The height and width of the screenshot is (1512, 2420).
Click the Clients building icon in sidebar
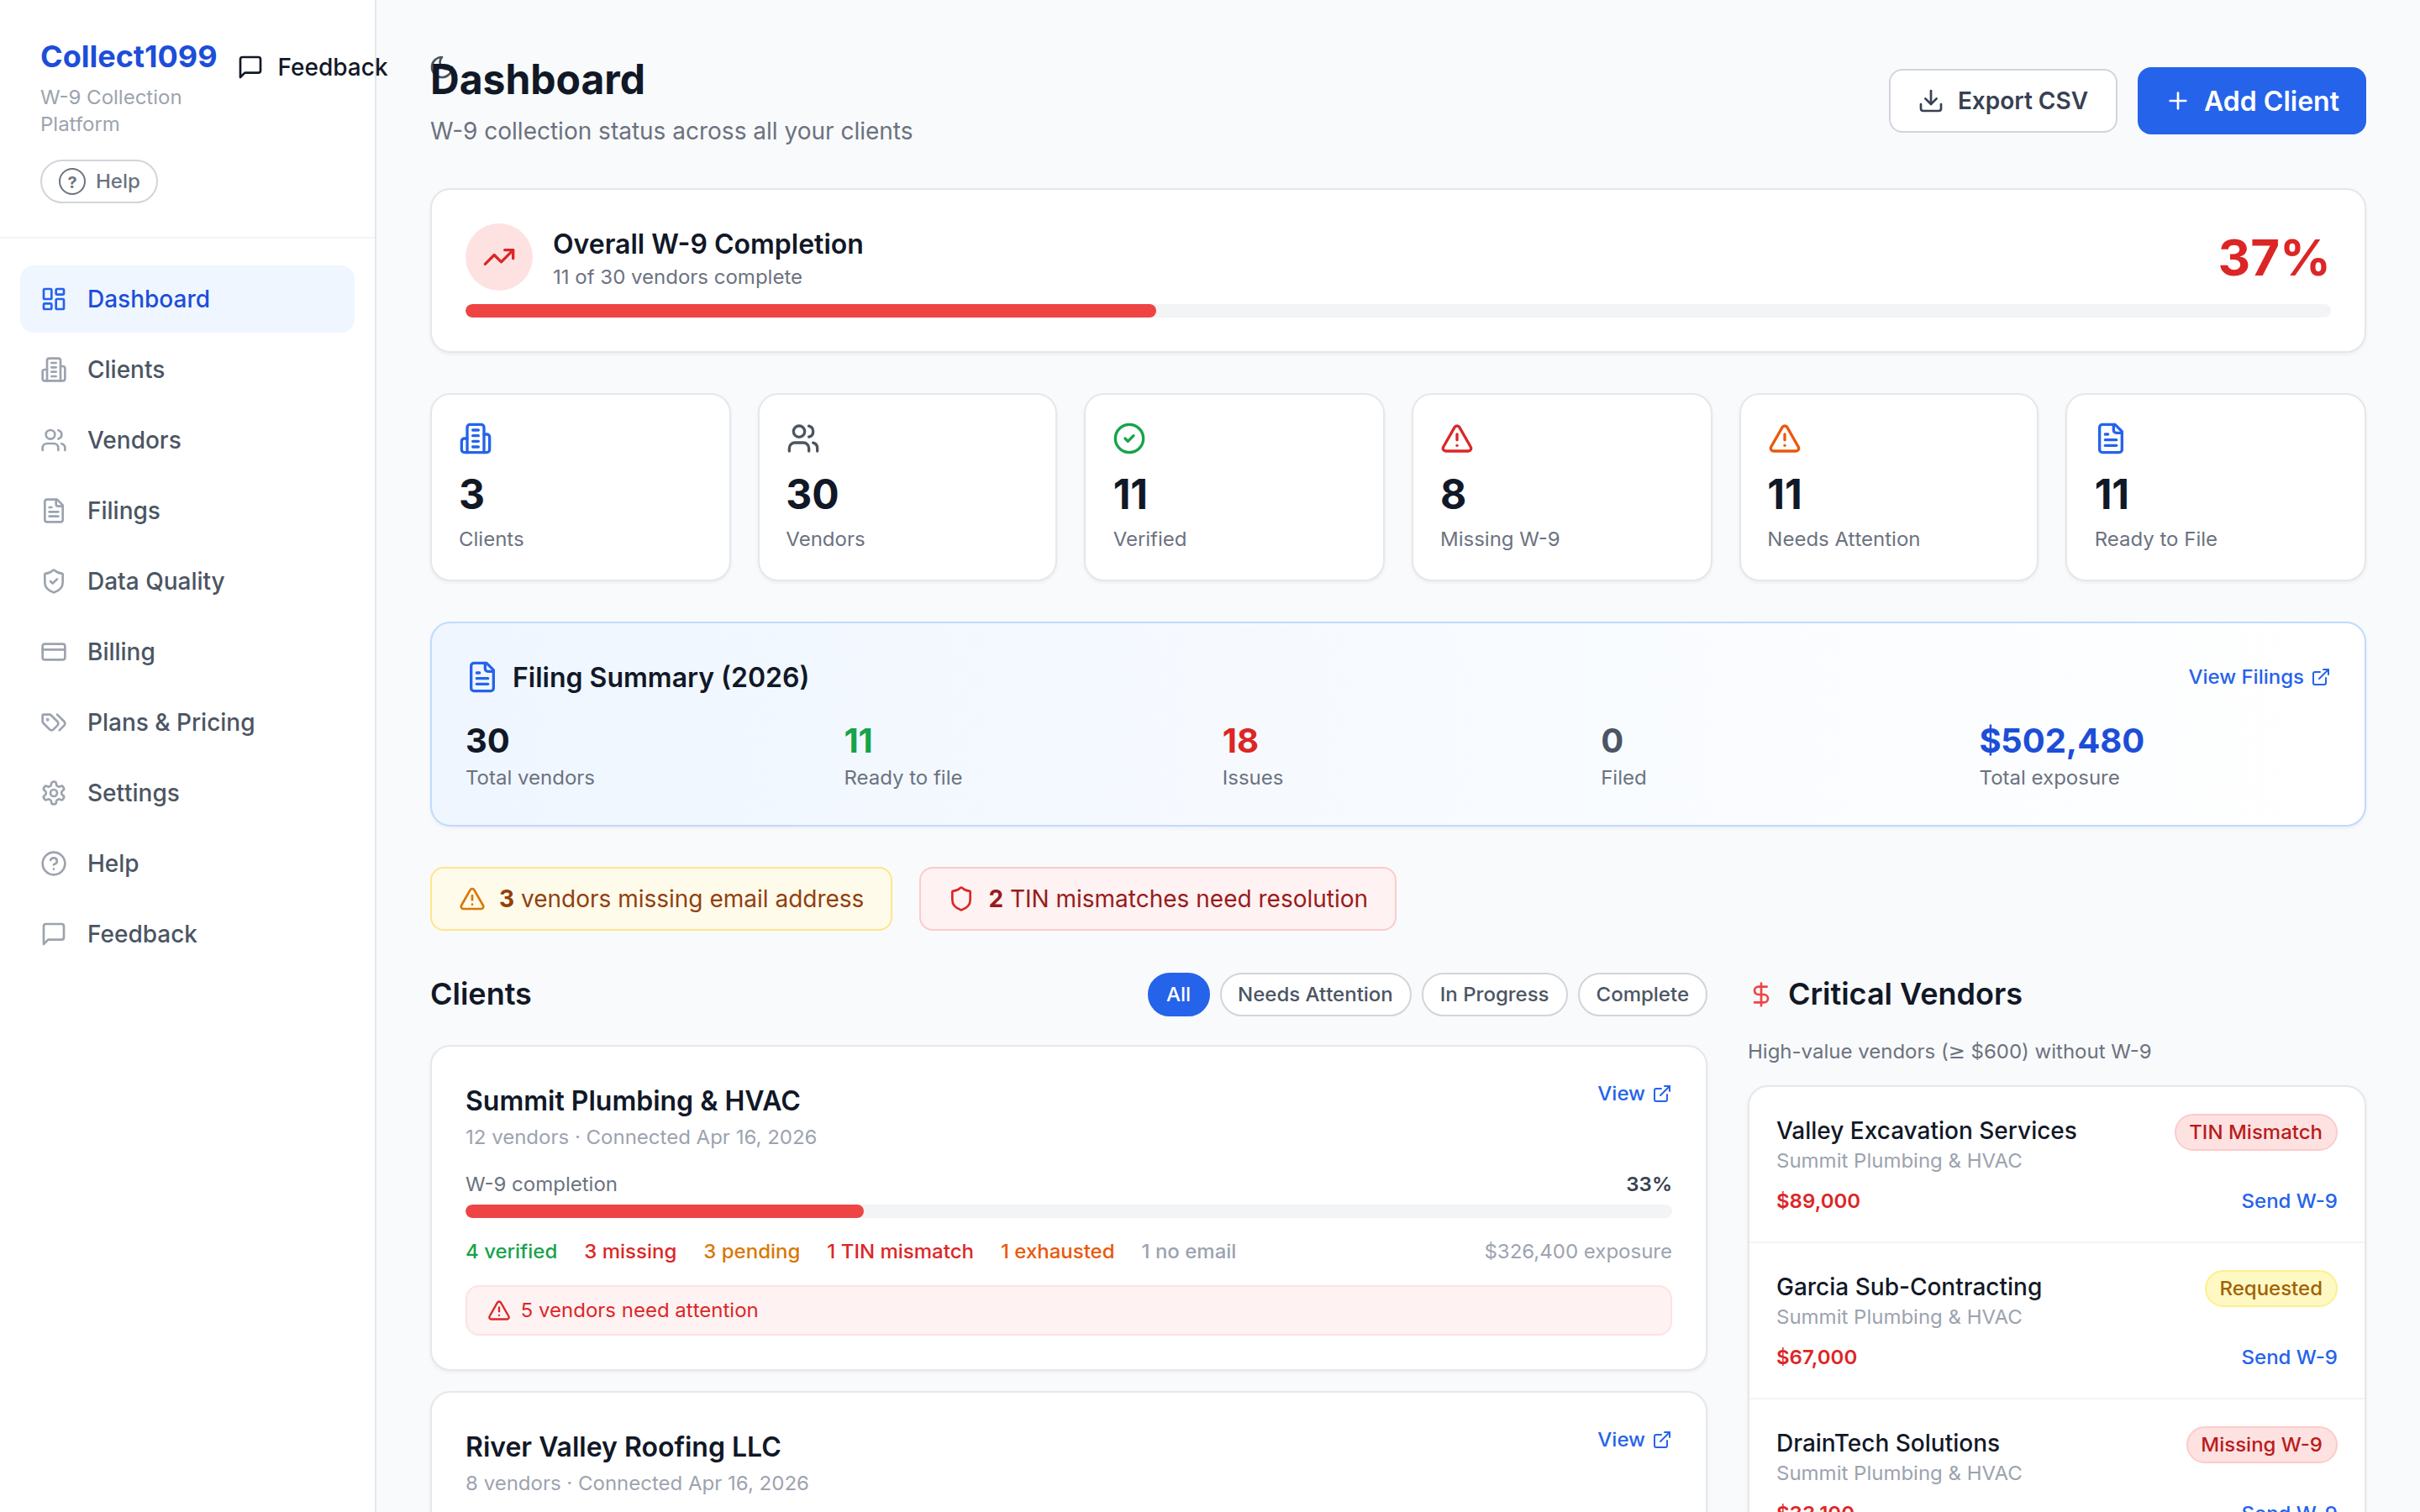click(x=54, y=370)
